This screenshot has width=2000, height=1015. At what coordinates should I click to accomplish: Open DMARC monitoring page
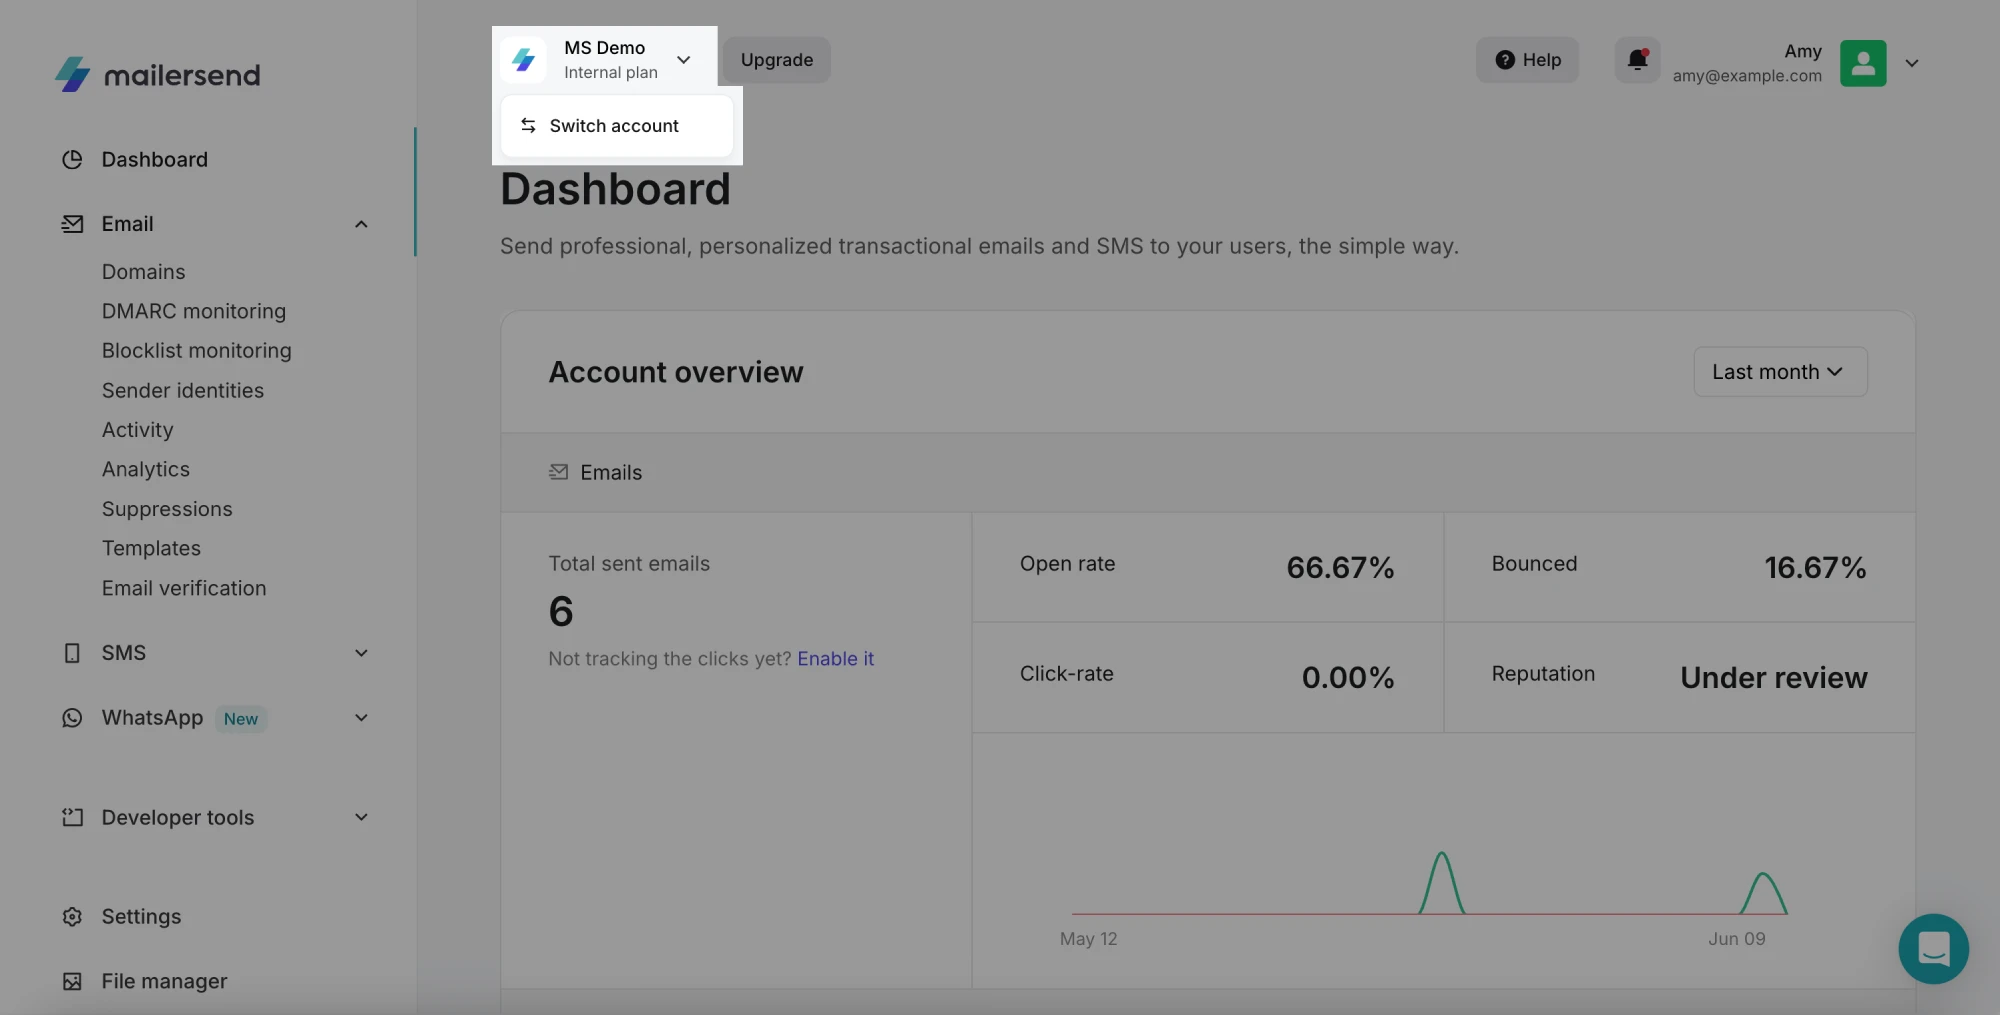194,311
